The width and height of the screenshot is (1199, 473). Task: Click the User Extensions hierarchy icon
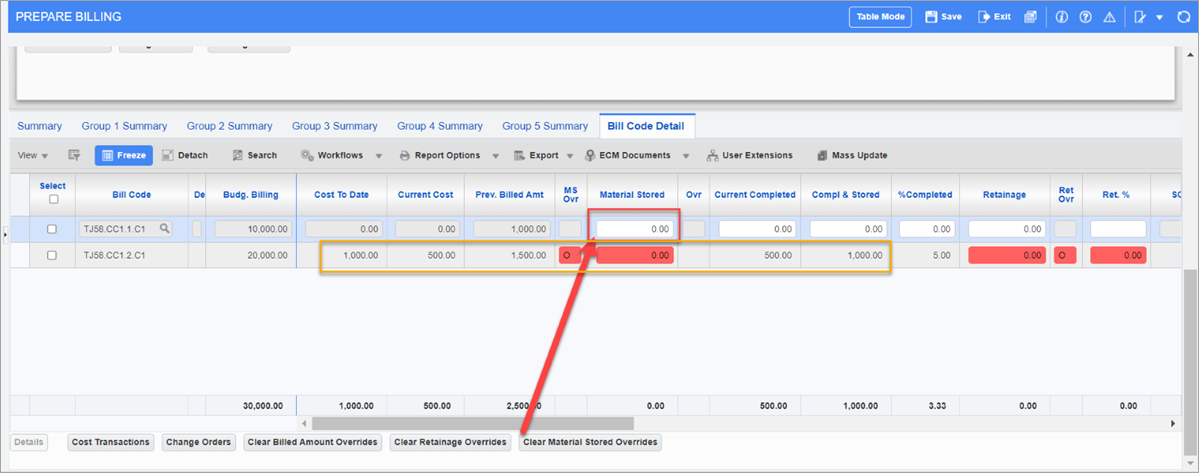pyautogui.click(x=713, y=155)
